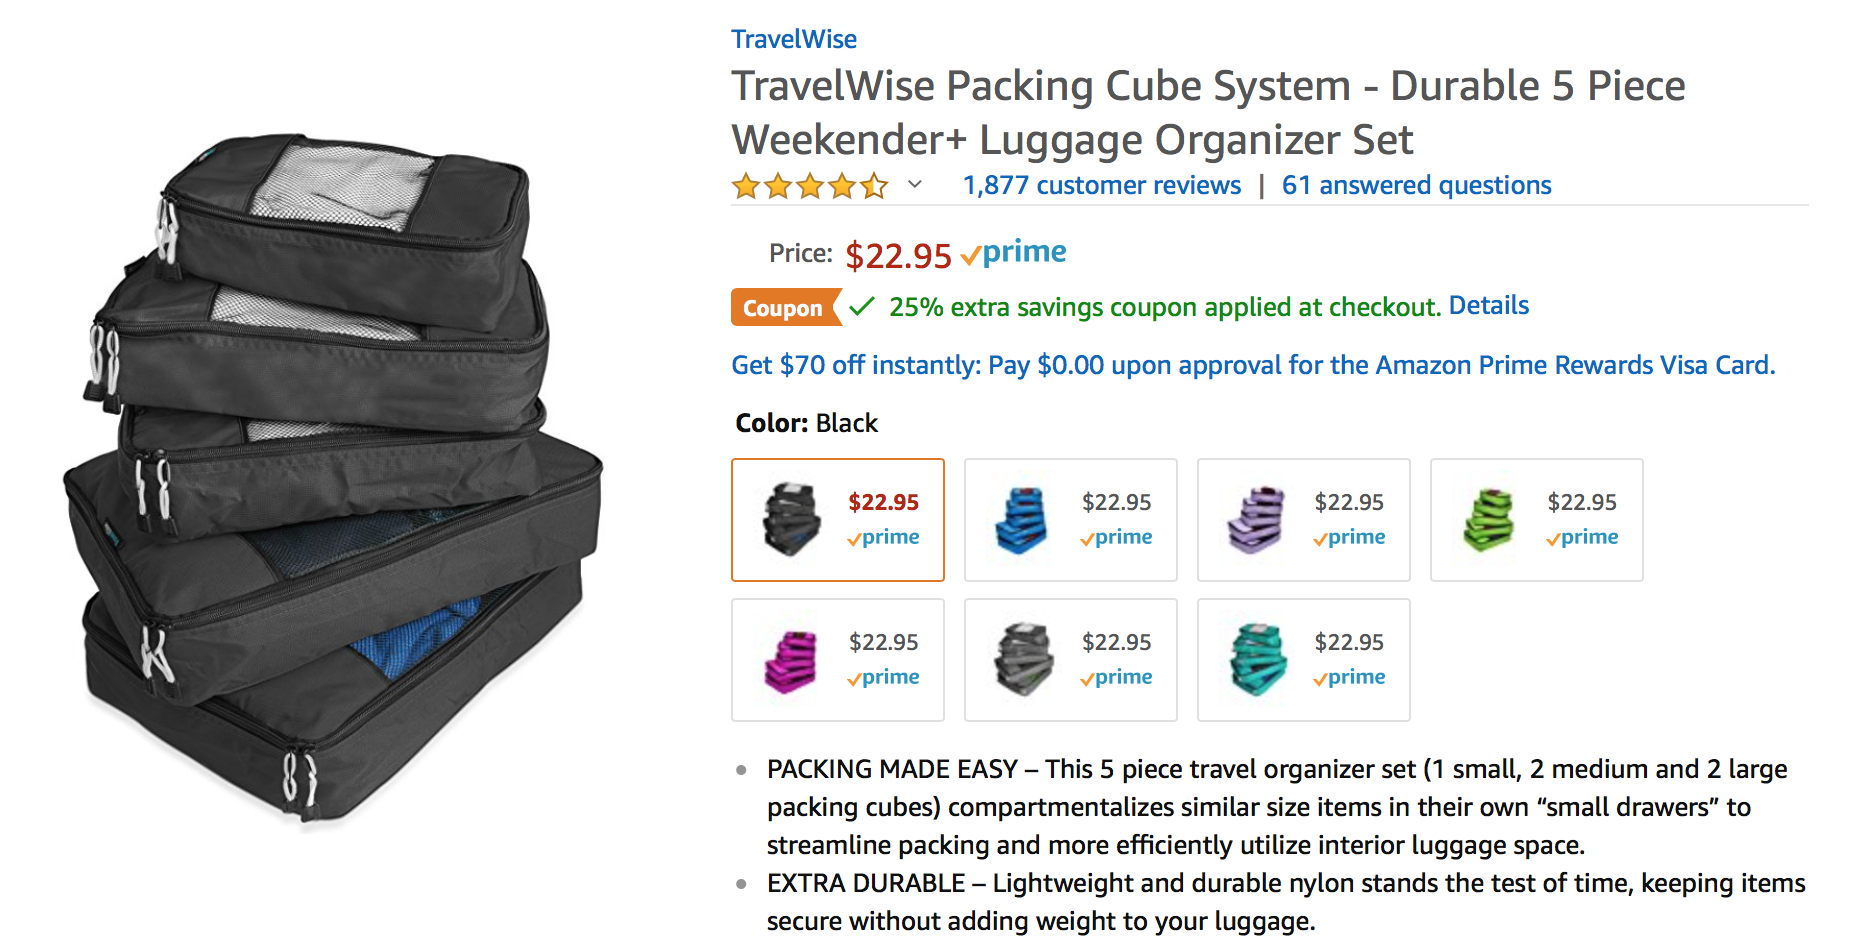View the 61 answered questions link

1416,186
